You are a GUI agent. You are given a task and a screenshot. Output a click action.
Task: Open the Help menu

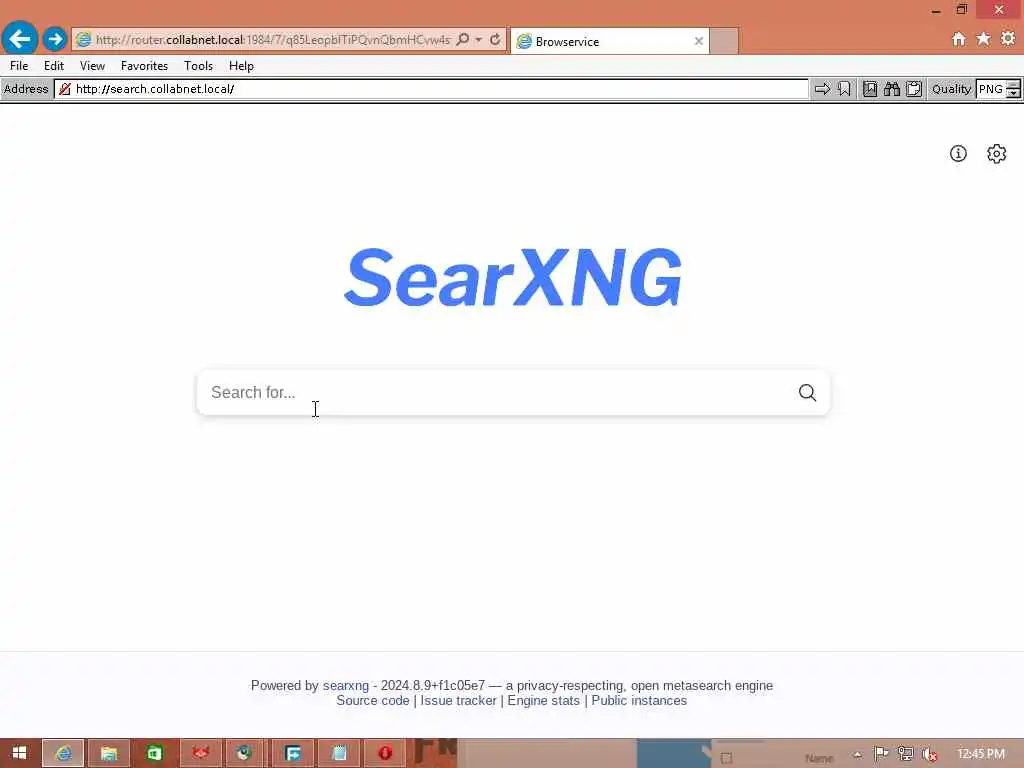241,66
